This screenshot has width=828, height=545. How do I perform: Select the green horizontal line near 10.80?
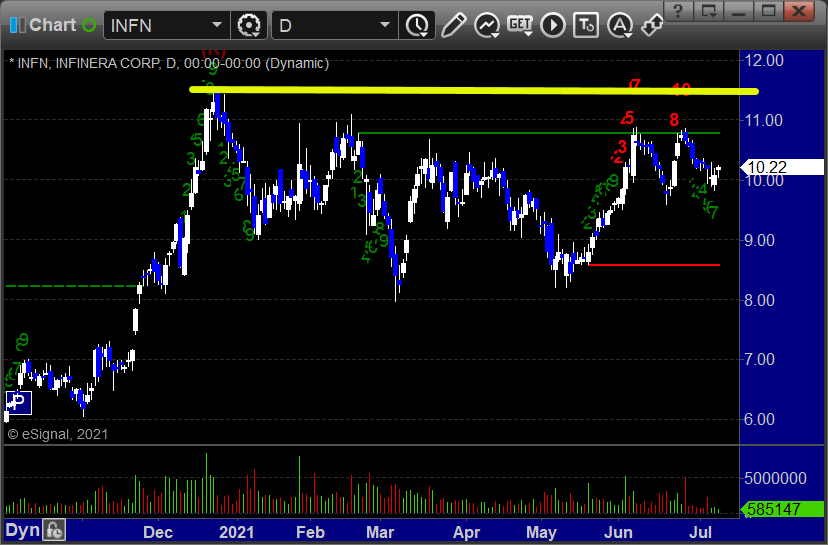[x=539, y=133]
